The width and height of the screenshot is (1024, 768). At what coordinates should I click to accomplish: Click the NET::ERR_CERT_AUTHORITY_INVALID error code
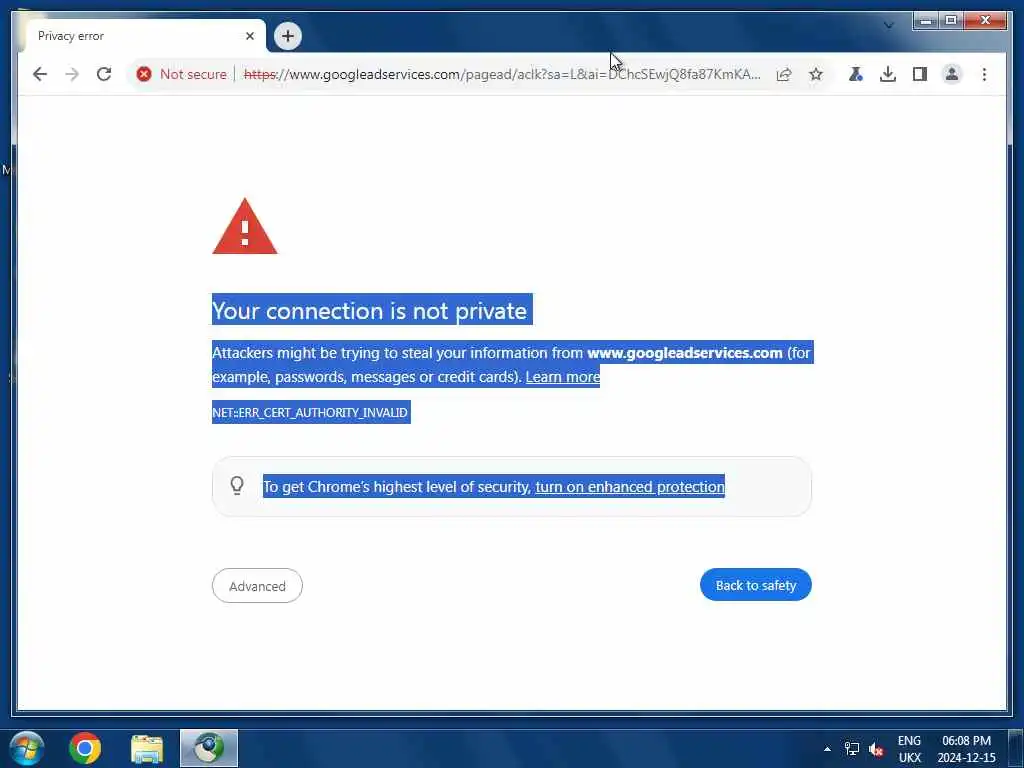click(310, 413)
